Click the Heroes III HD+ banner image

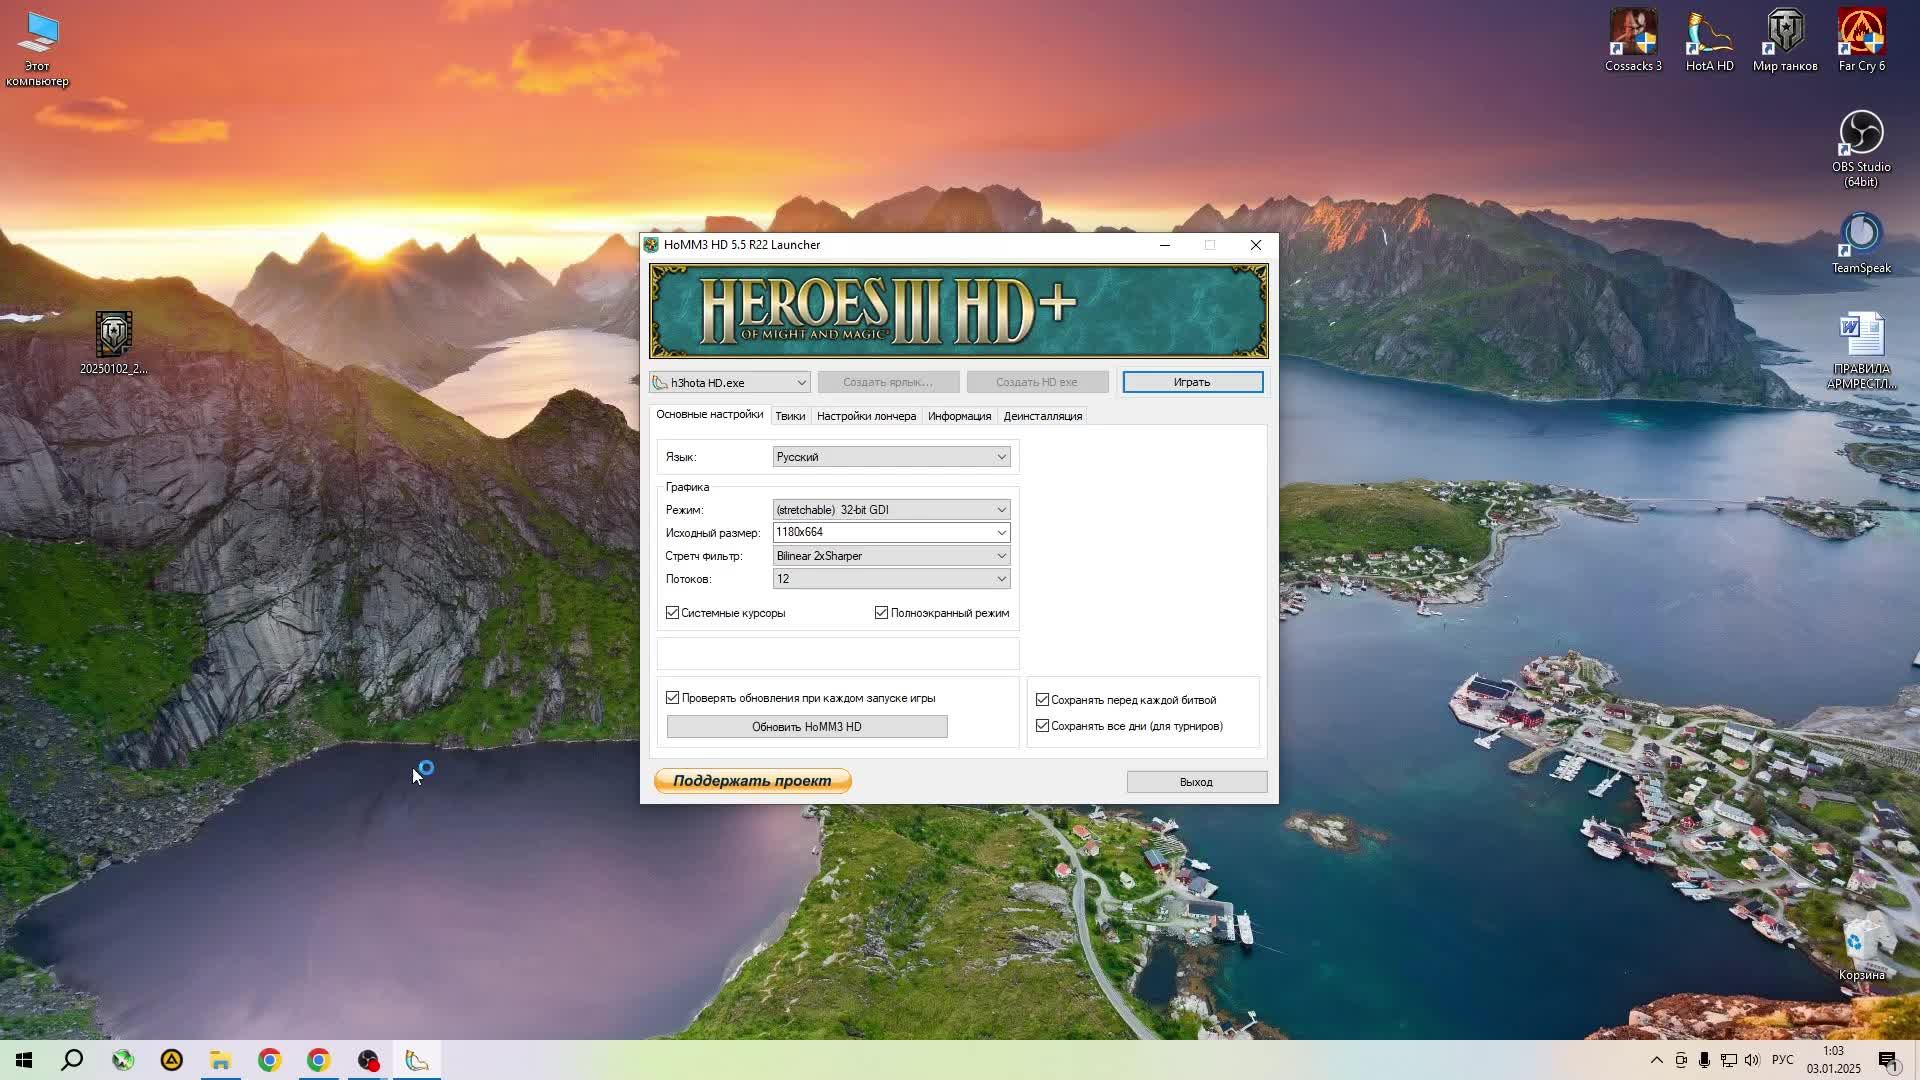pos(959,311)
